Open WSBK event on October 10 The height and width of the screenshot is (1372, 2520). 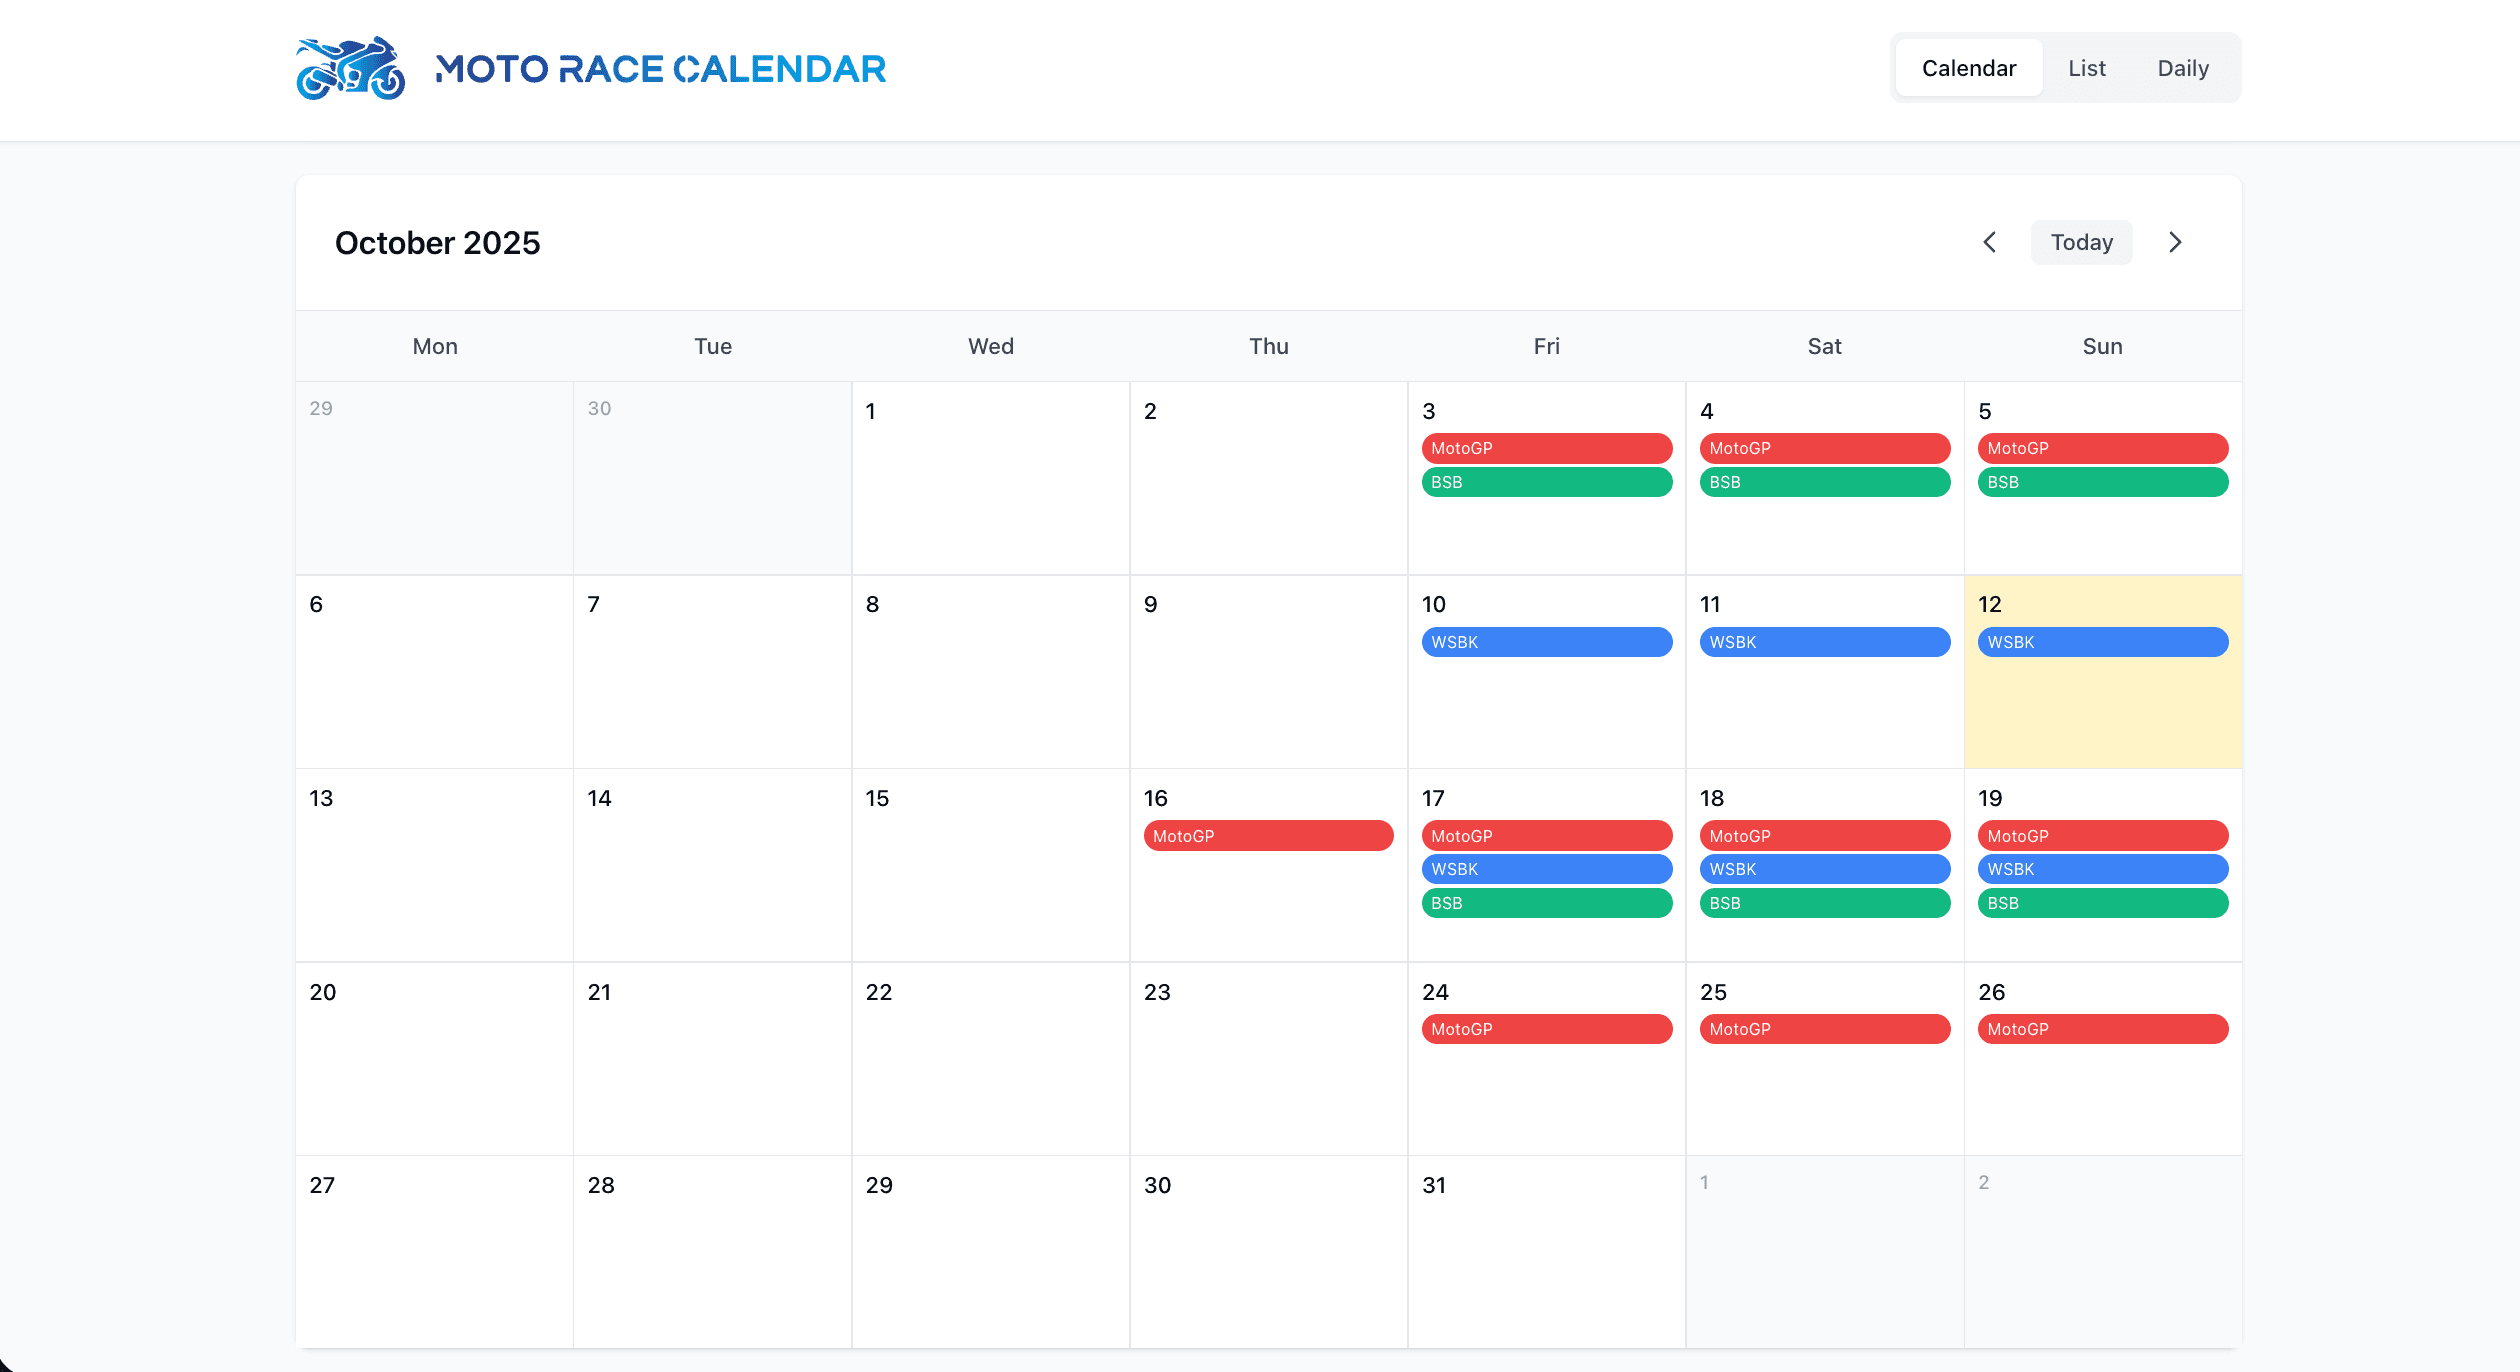coord(1546,642)
